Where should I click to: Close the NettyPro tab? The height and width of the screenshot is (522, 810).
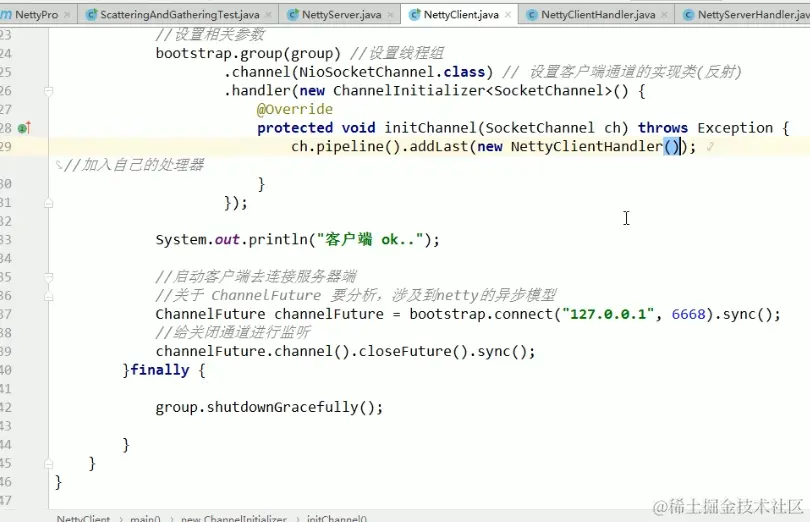67,15
